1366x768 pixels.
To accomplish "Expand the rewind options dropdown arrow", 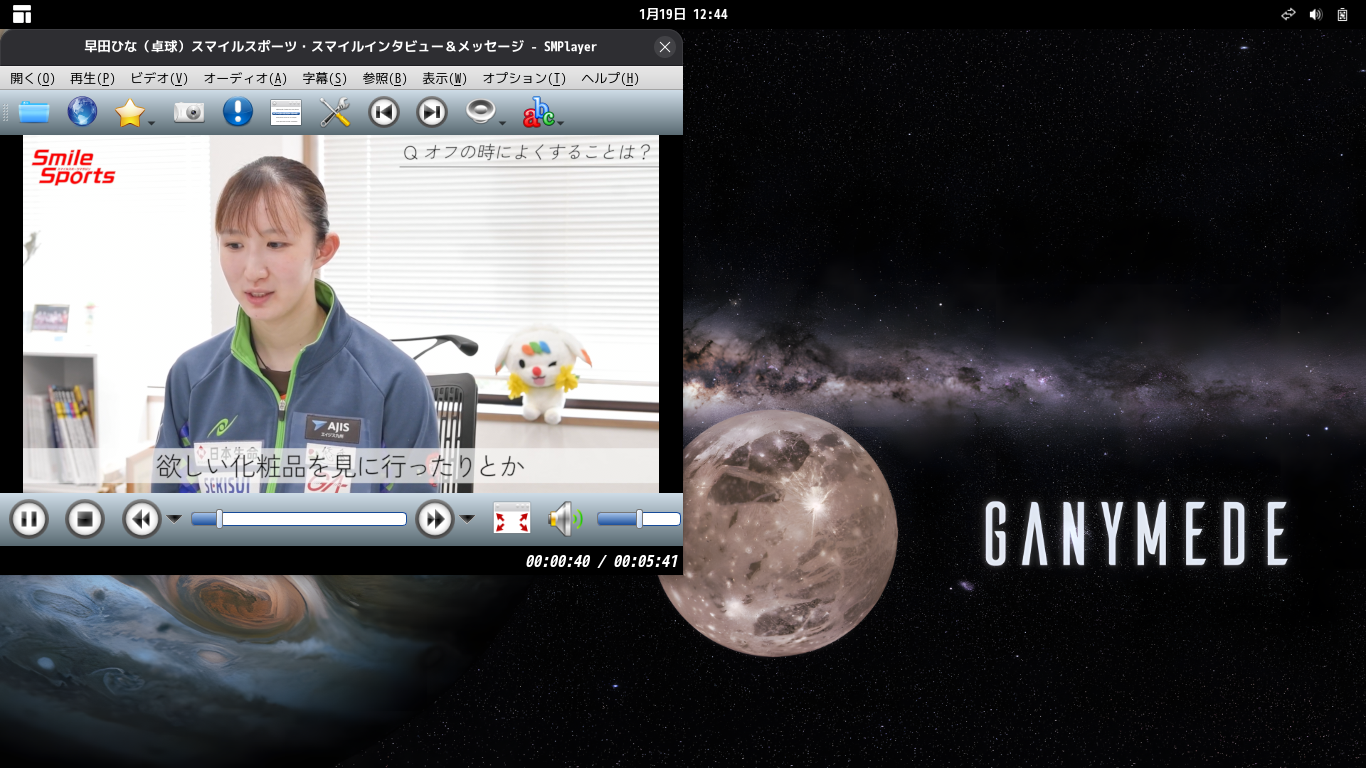I will (174, 518).
